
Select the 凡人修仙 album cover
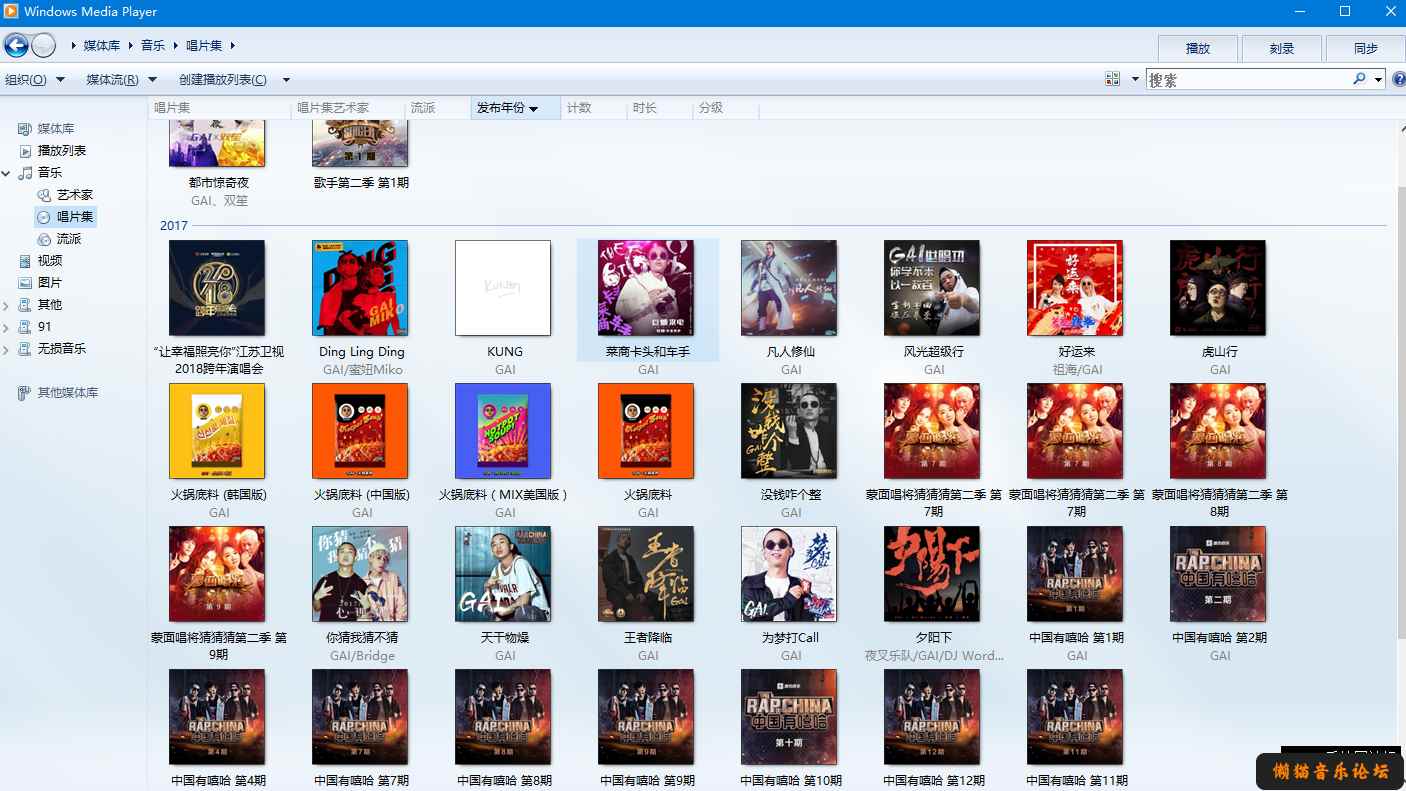789,288
